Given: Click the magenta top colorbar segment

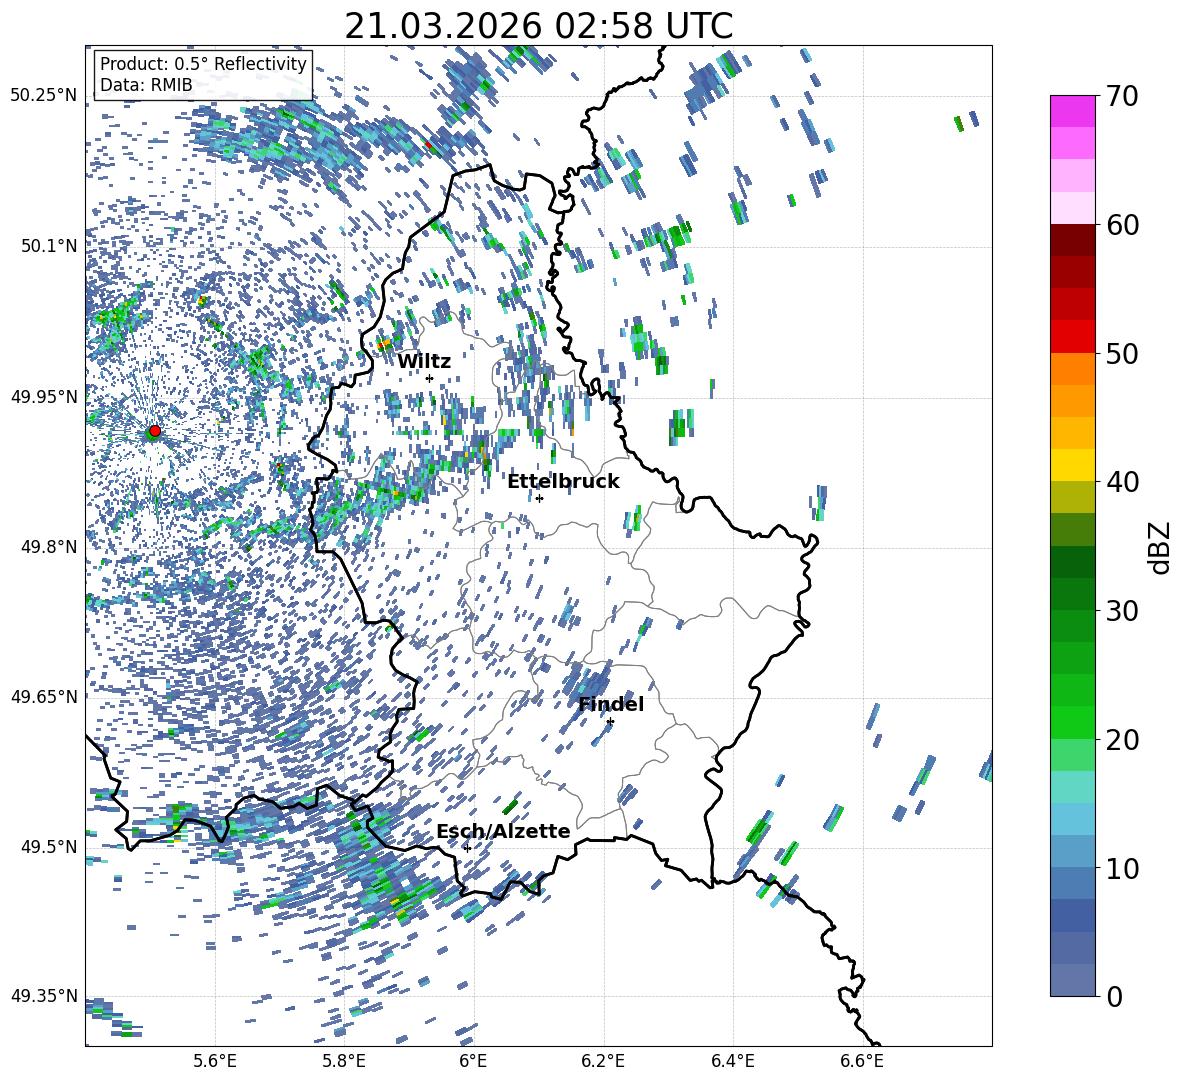Looking at the screenshot, I should 1072,111.
